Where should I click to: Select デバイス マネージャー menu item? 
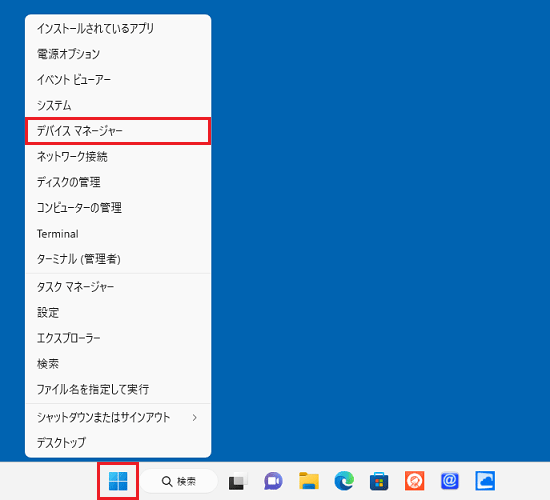pos(118,131)
